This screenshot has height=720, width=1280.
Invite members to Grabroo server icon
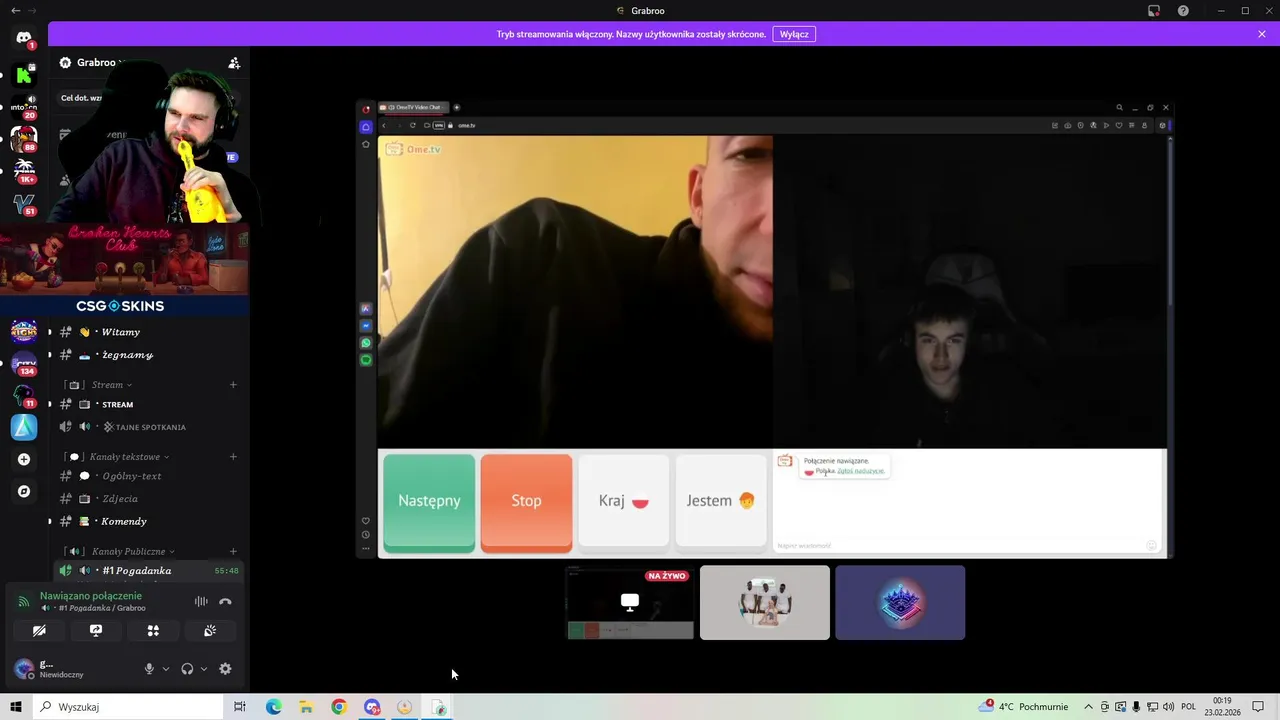234,62
